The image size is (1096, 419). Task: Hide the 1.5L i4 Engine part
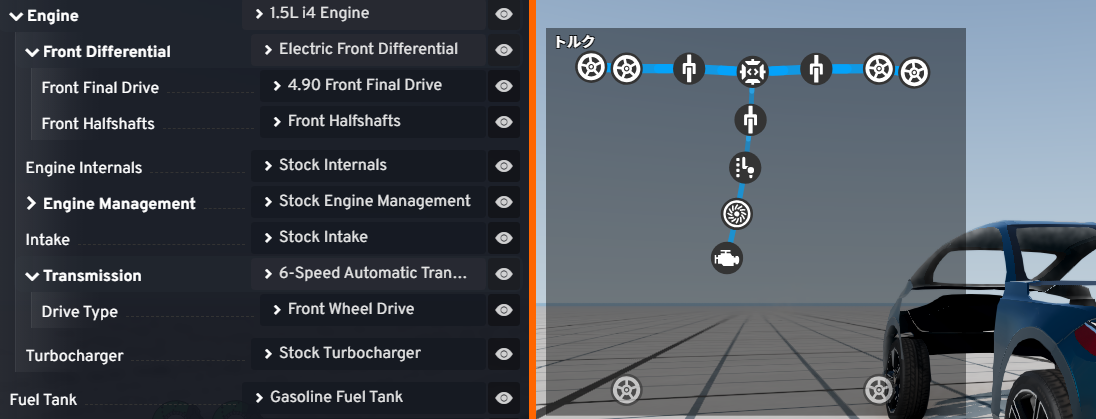504,14
